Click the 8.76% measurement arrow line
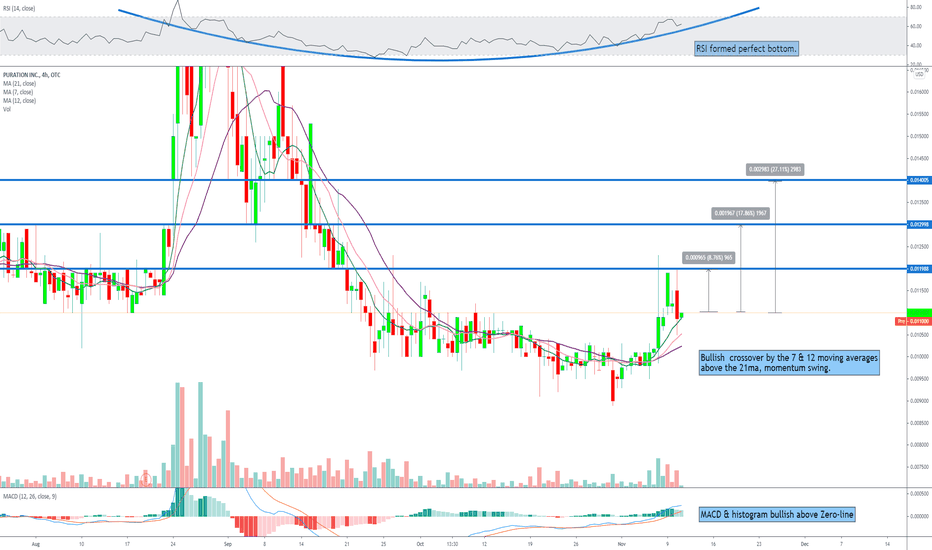The image size is (932, 550). tap(709, 290)
